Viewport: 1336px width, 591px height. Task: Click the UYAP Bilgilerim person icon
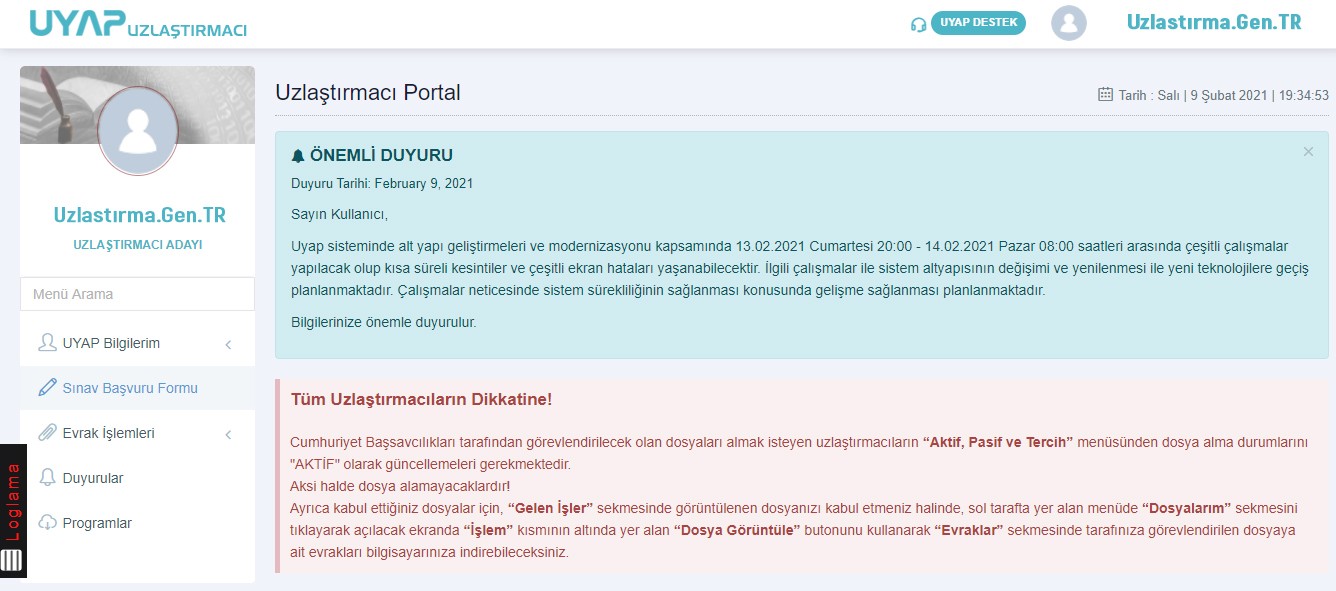pyautogui.click(x=47, y=343)
